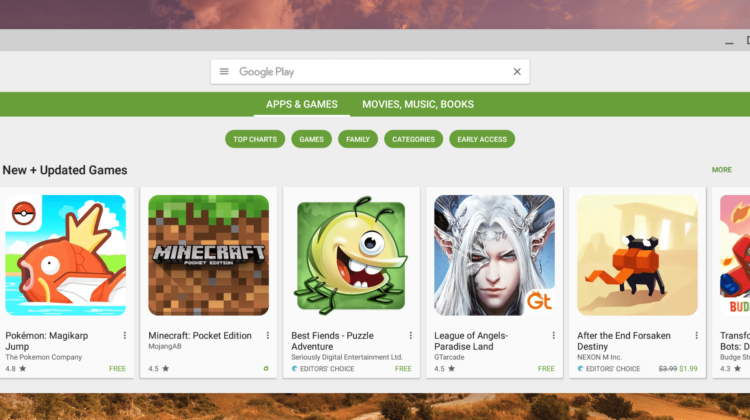Open three-dot menu for Best Fiends
The image size is (750, 420).
click(410, 336)
